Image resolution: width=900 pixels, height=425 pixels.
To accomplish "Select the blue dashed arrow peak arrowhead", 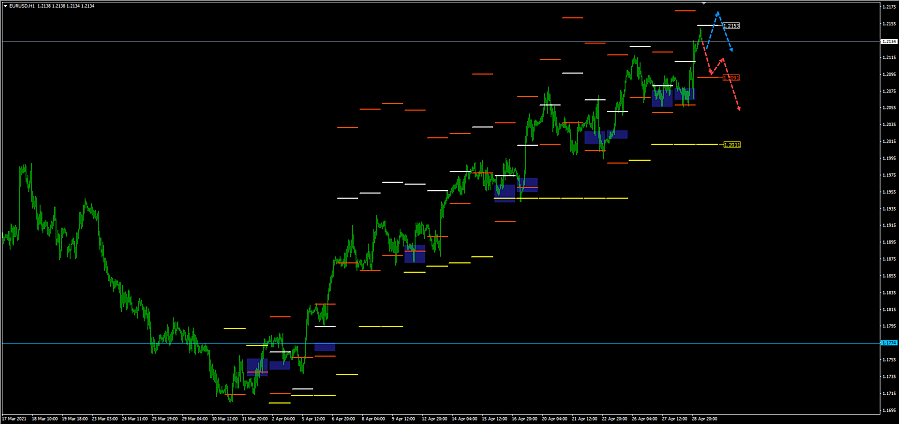I will [717, 13].
